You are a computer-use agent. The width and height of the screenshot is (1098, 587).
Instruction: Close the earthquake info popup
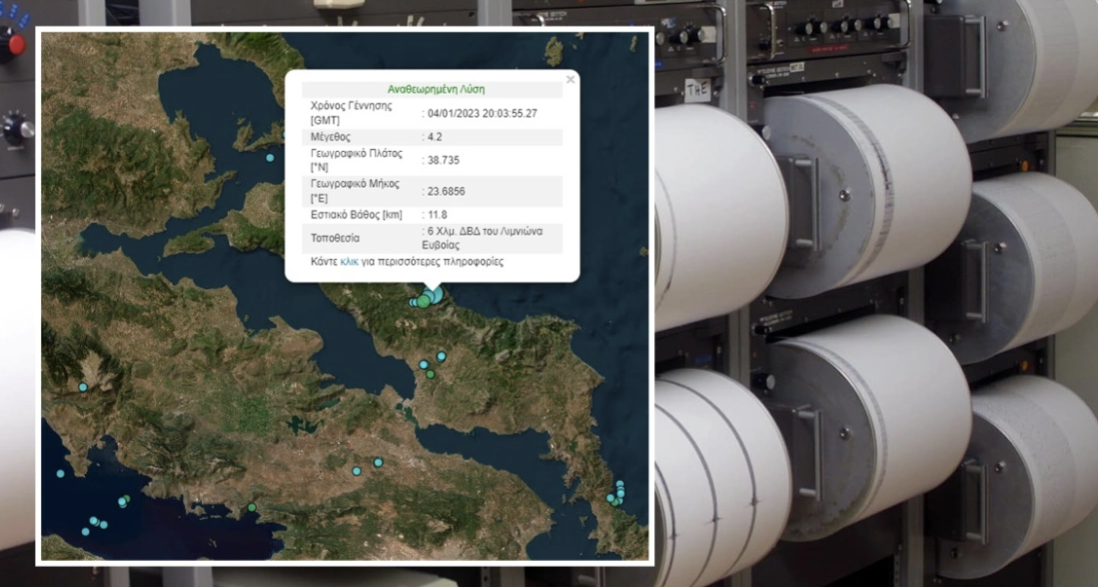click(x=570, y=79)
